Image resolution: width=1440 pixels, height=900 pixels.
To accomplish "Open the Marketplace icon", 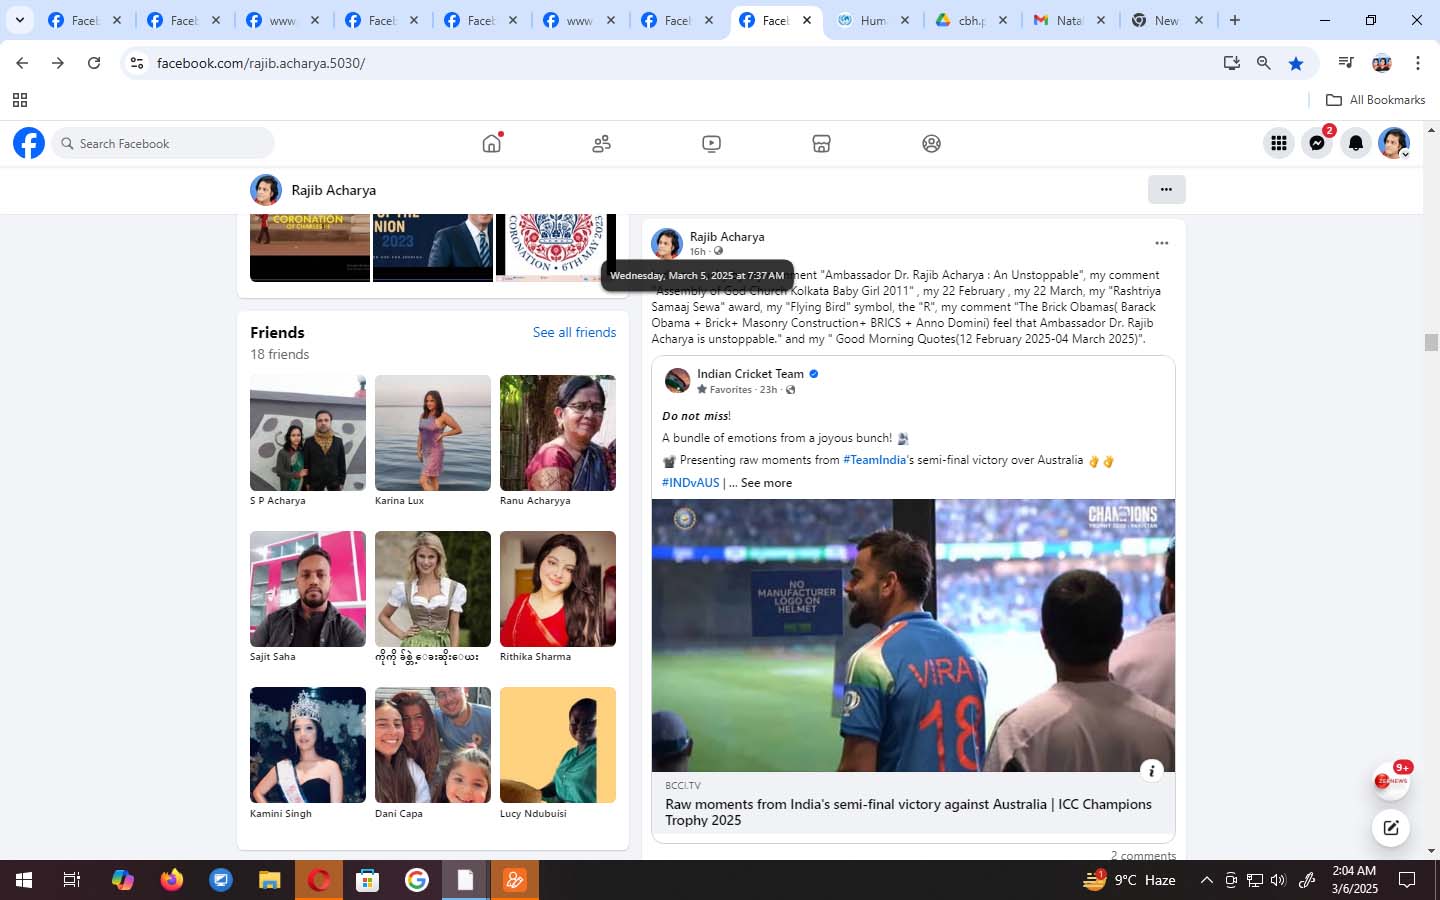I will point(821,144).
